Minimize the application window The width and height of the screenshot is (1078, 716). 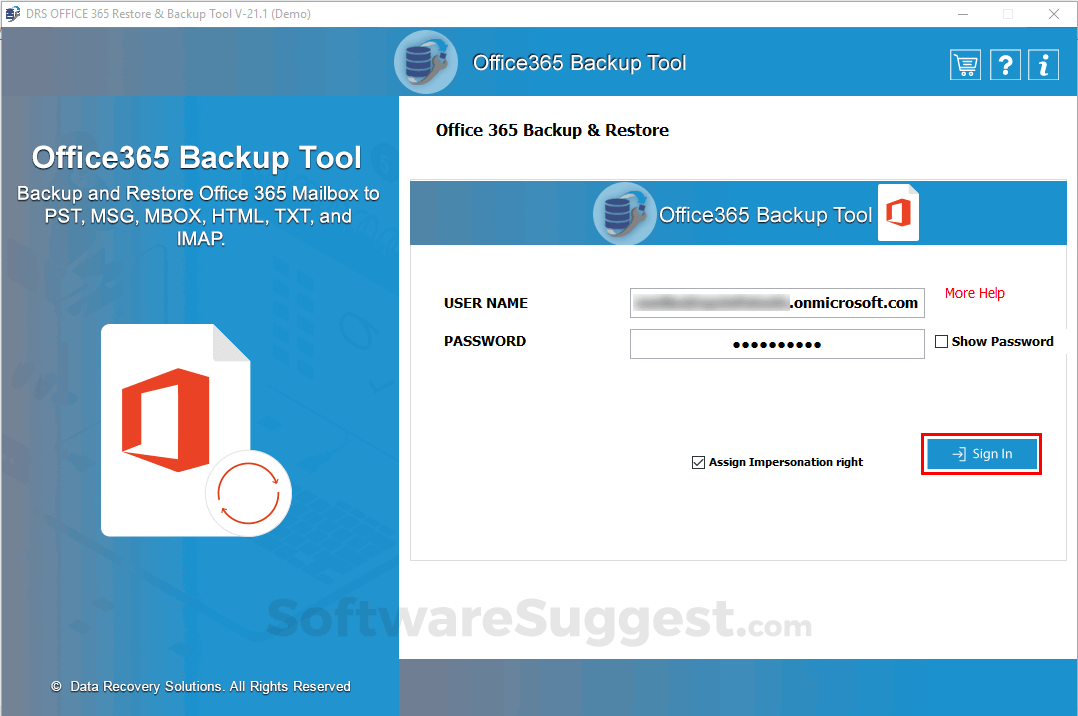coord(962,14)
